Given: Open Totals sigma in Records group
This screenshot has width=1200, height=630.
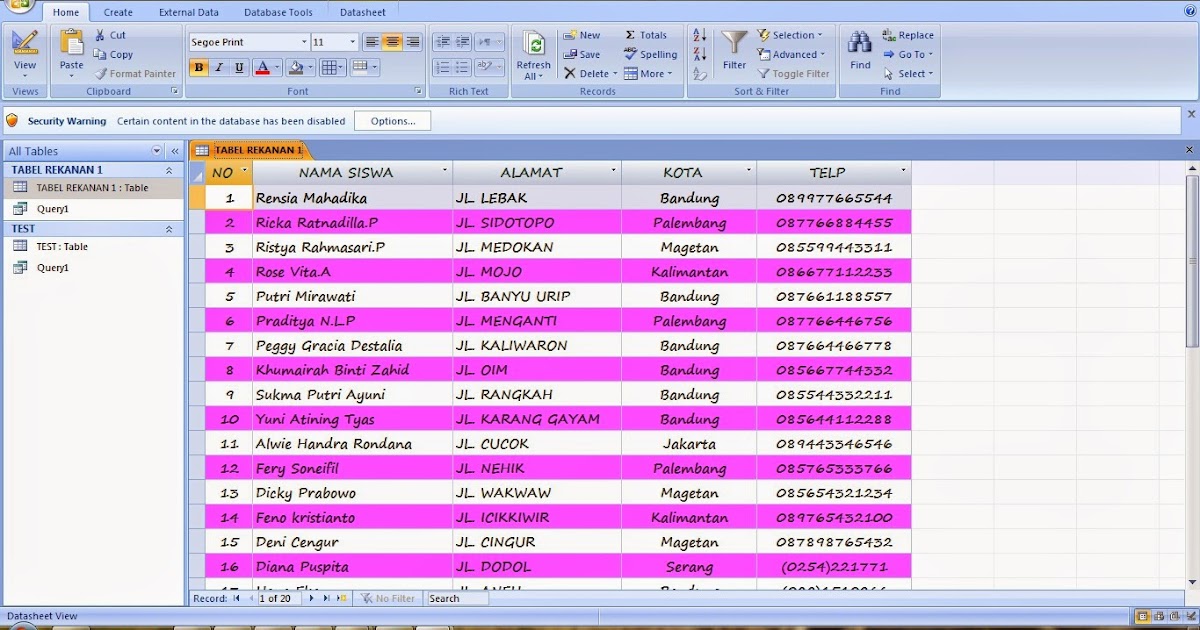Looking at the screenshot, I should [646, 35].
